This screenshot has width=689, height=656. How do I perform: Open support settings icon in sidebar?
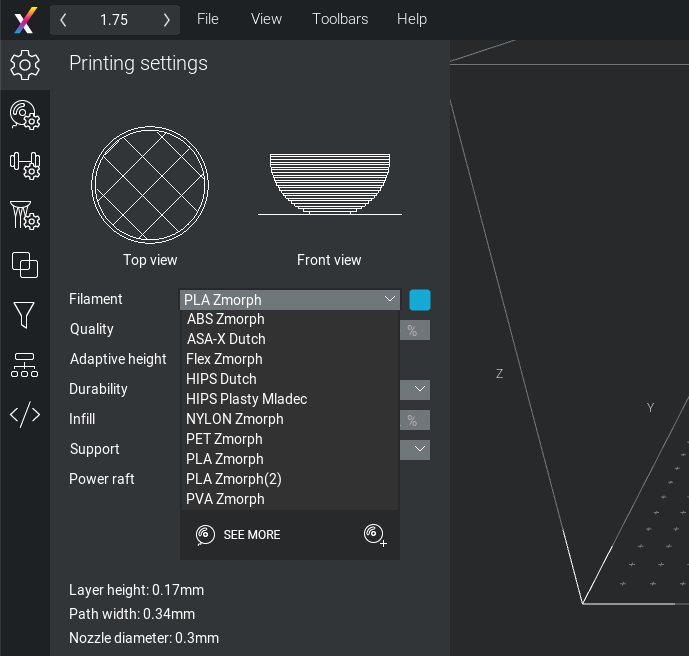pyautogui.click(x=25, y=215)
